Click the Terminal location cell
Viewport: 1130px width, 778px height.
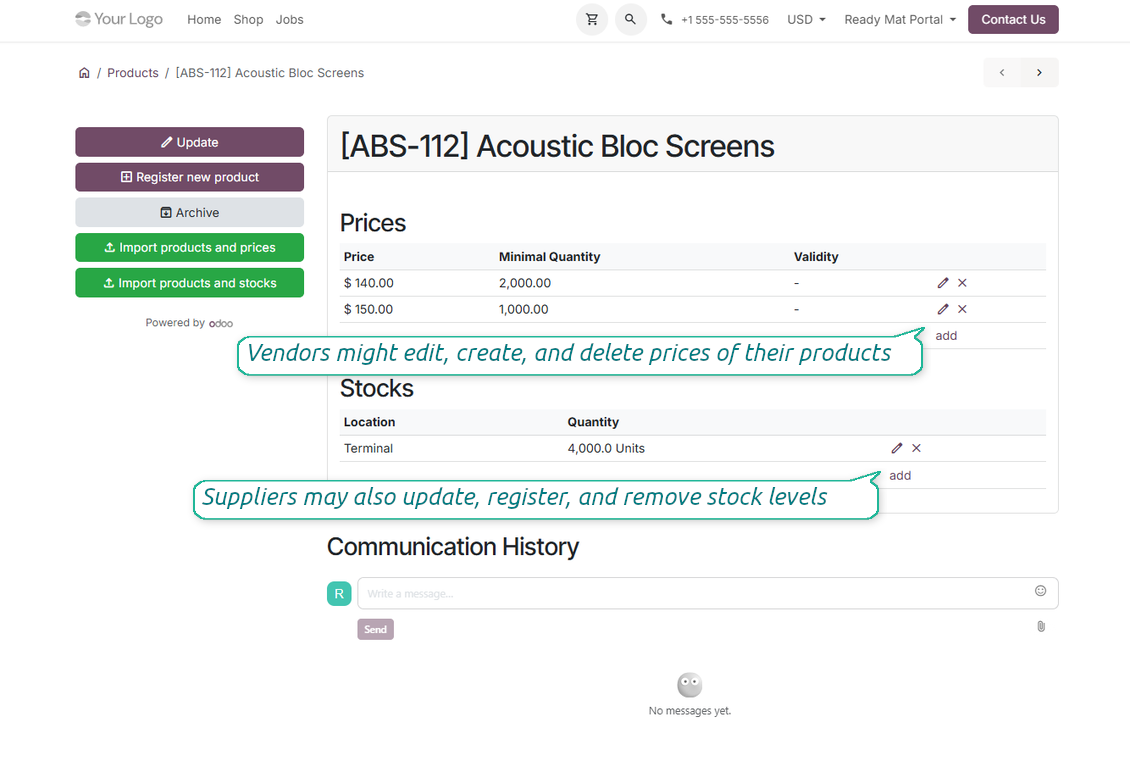click(368, 448)
